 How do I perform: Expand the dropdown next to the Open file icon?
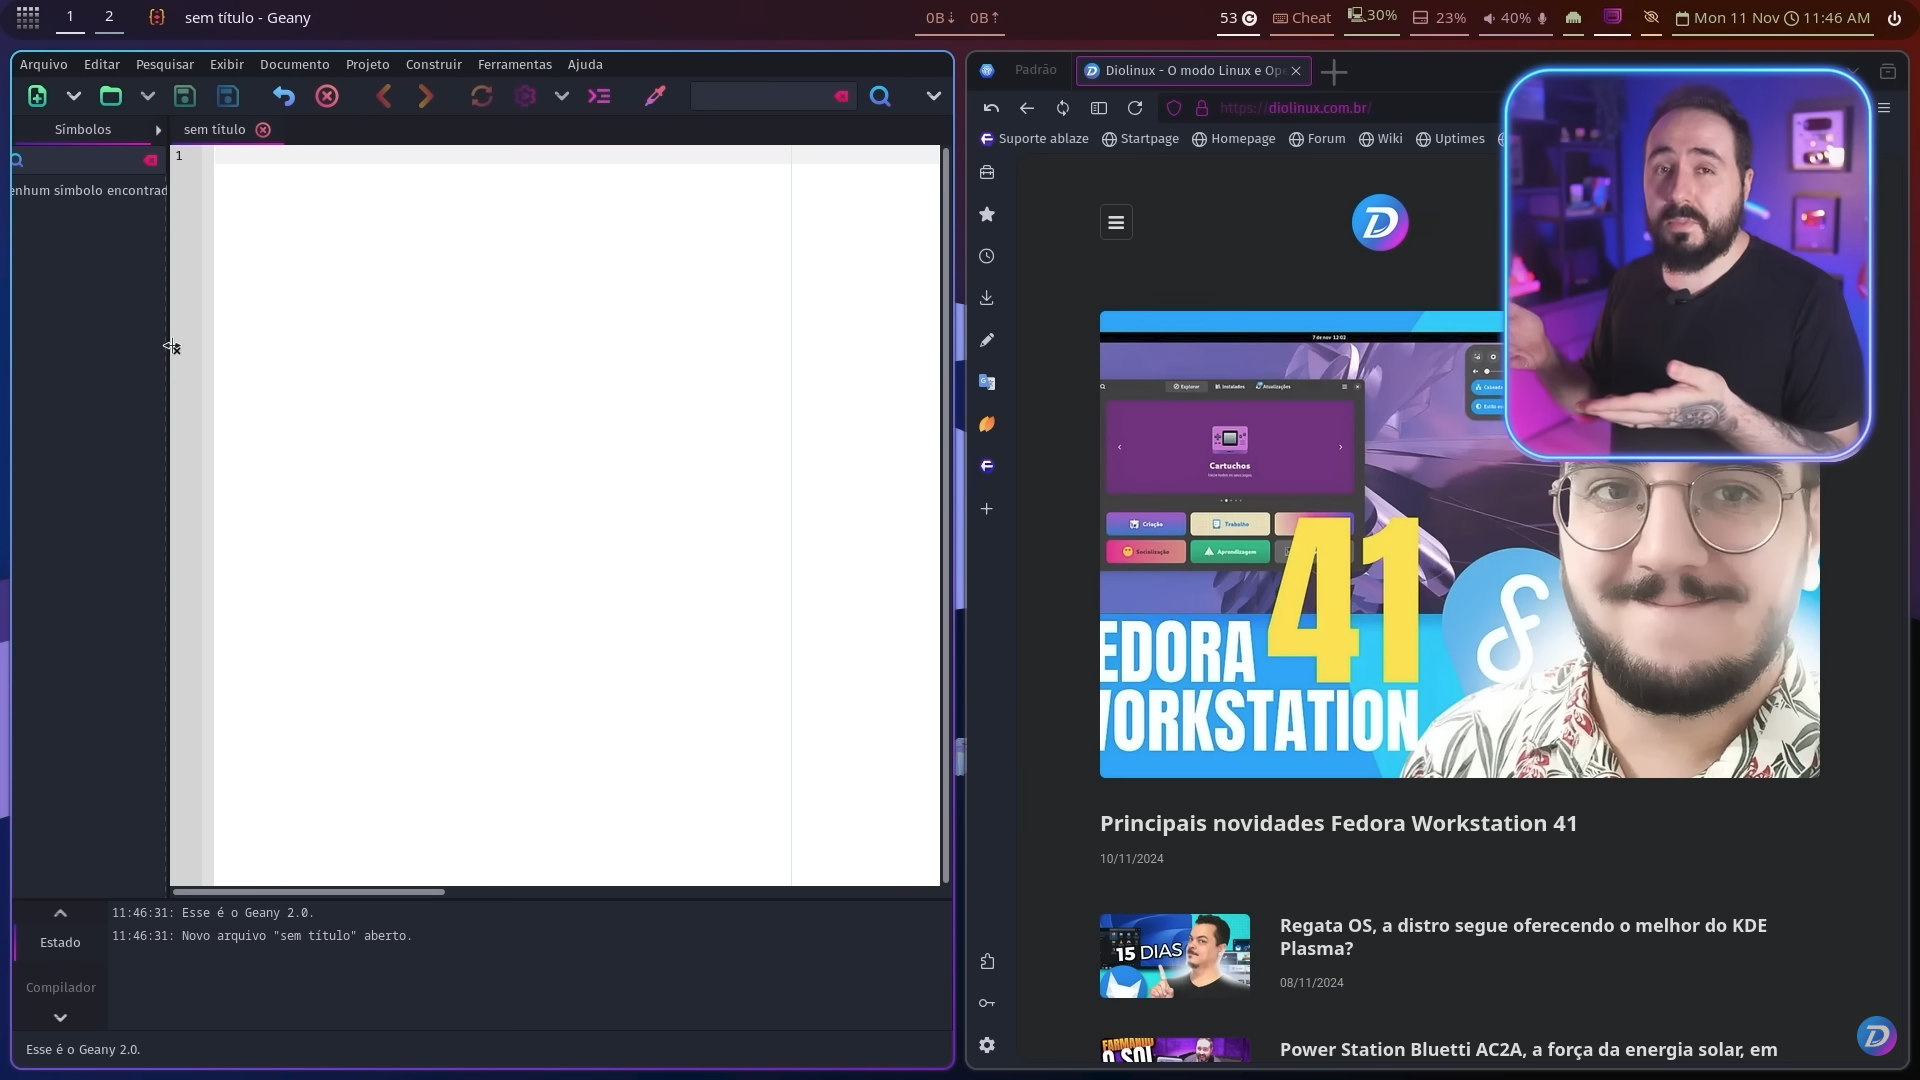coord(148,96)
